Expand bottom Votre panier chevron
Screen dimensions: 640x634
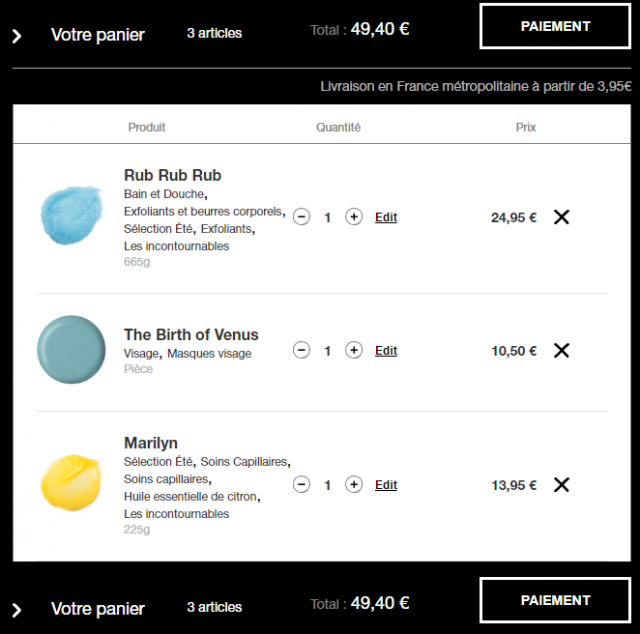click(17, 610)
